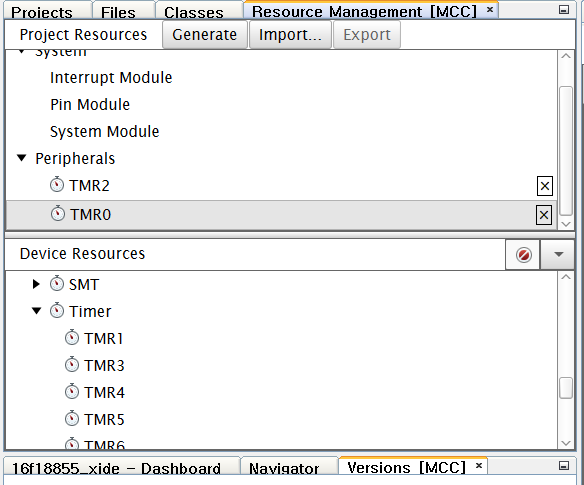Click the Device Resources heading

(x=82, y=254)
